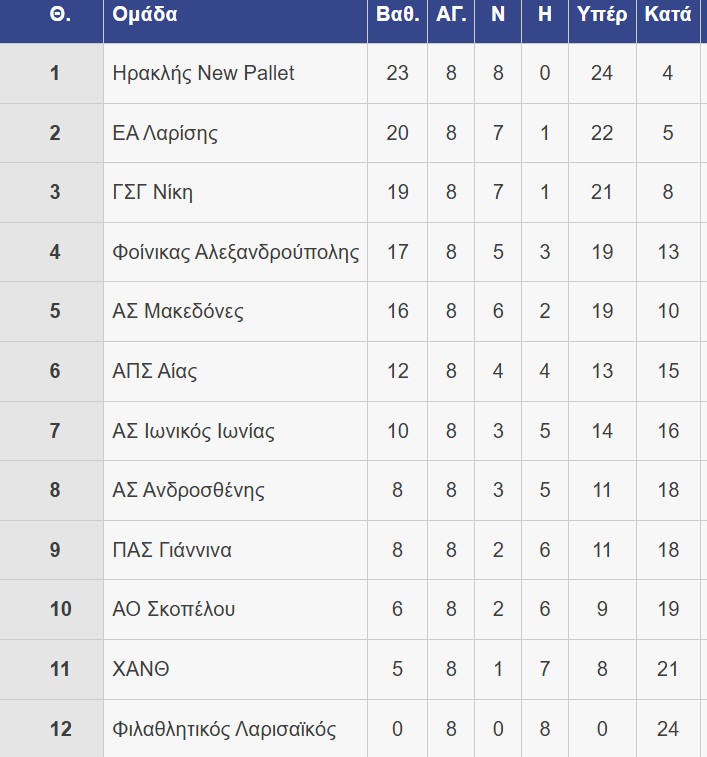Click the Κατά column header

(668, 15)
